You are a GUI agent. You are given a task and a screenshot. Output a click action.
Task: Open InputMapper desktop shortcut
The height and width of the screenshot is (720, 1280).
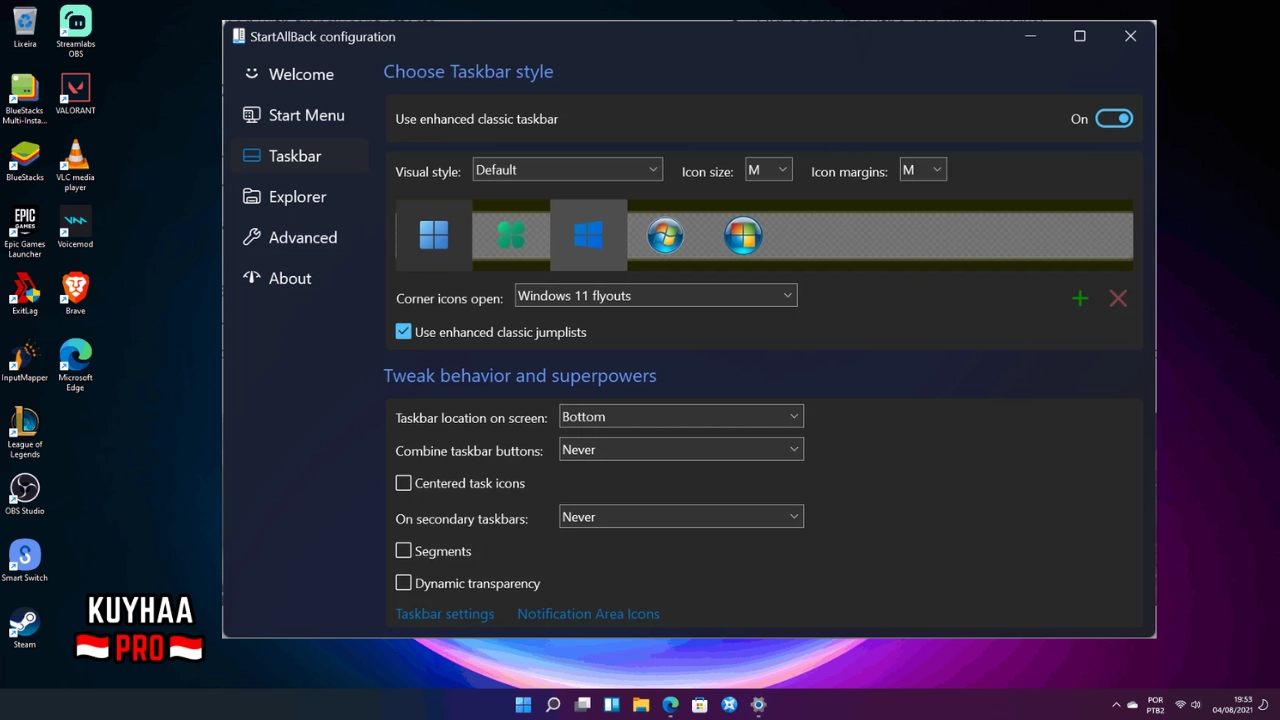click(x=25, y=361)
